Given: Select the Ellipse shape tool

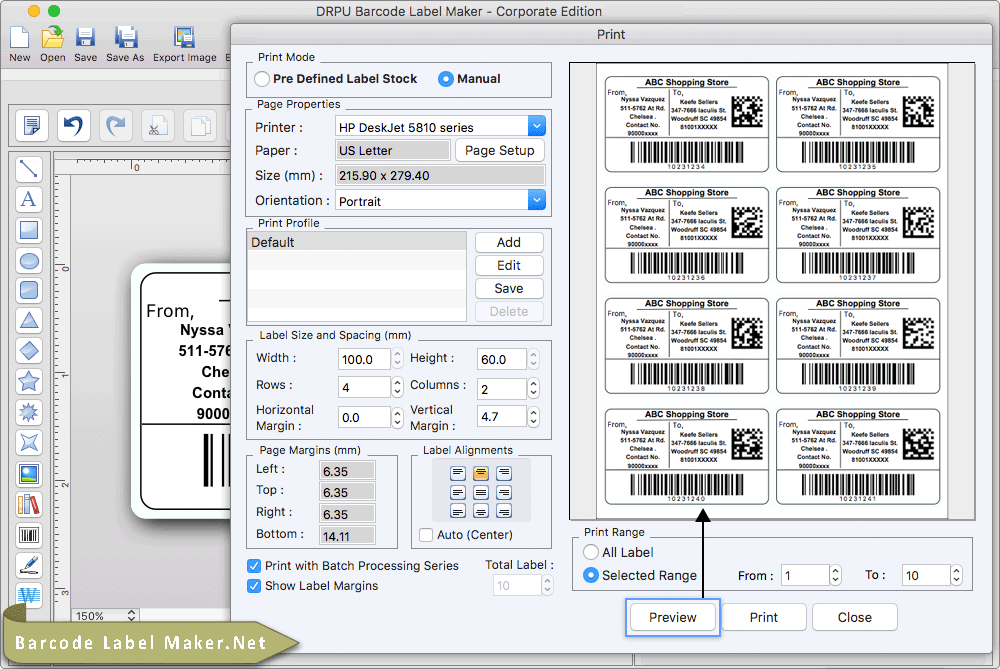Looking at the screenshot, I should point(29,261).
